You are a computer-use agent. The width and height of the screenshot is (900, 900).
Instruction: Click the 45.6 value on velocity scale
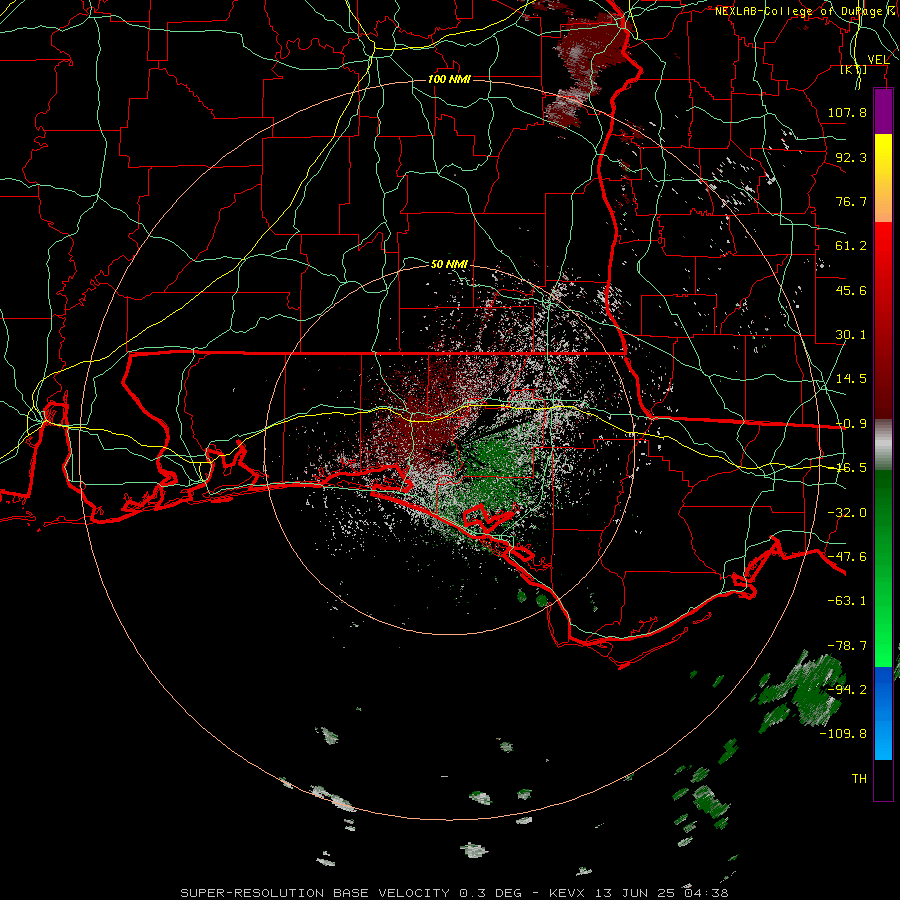(851, 290)
